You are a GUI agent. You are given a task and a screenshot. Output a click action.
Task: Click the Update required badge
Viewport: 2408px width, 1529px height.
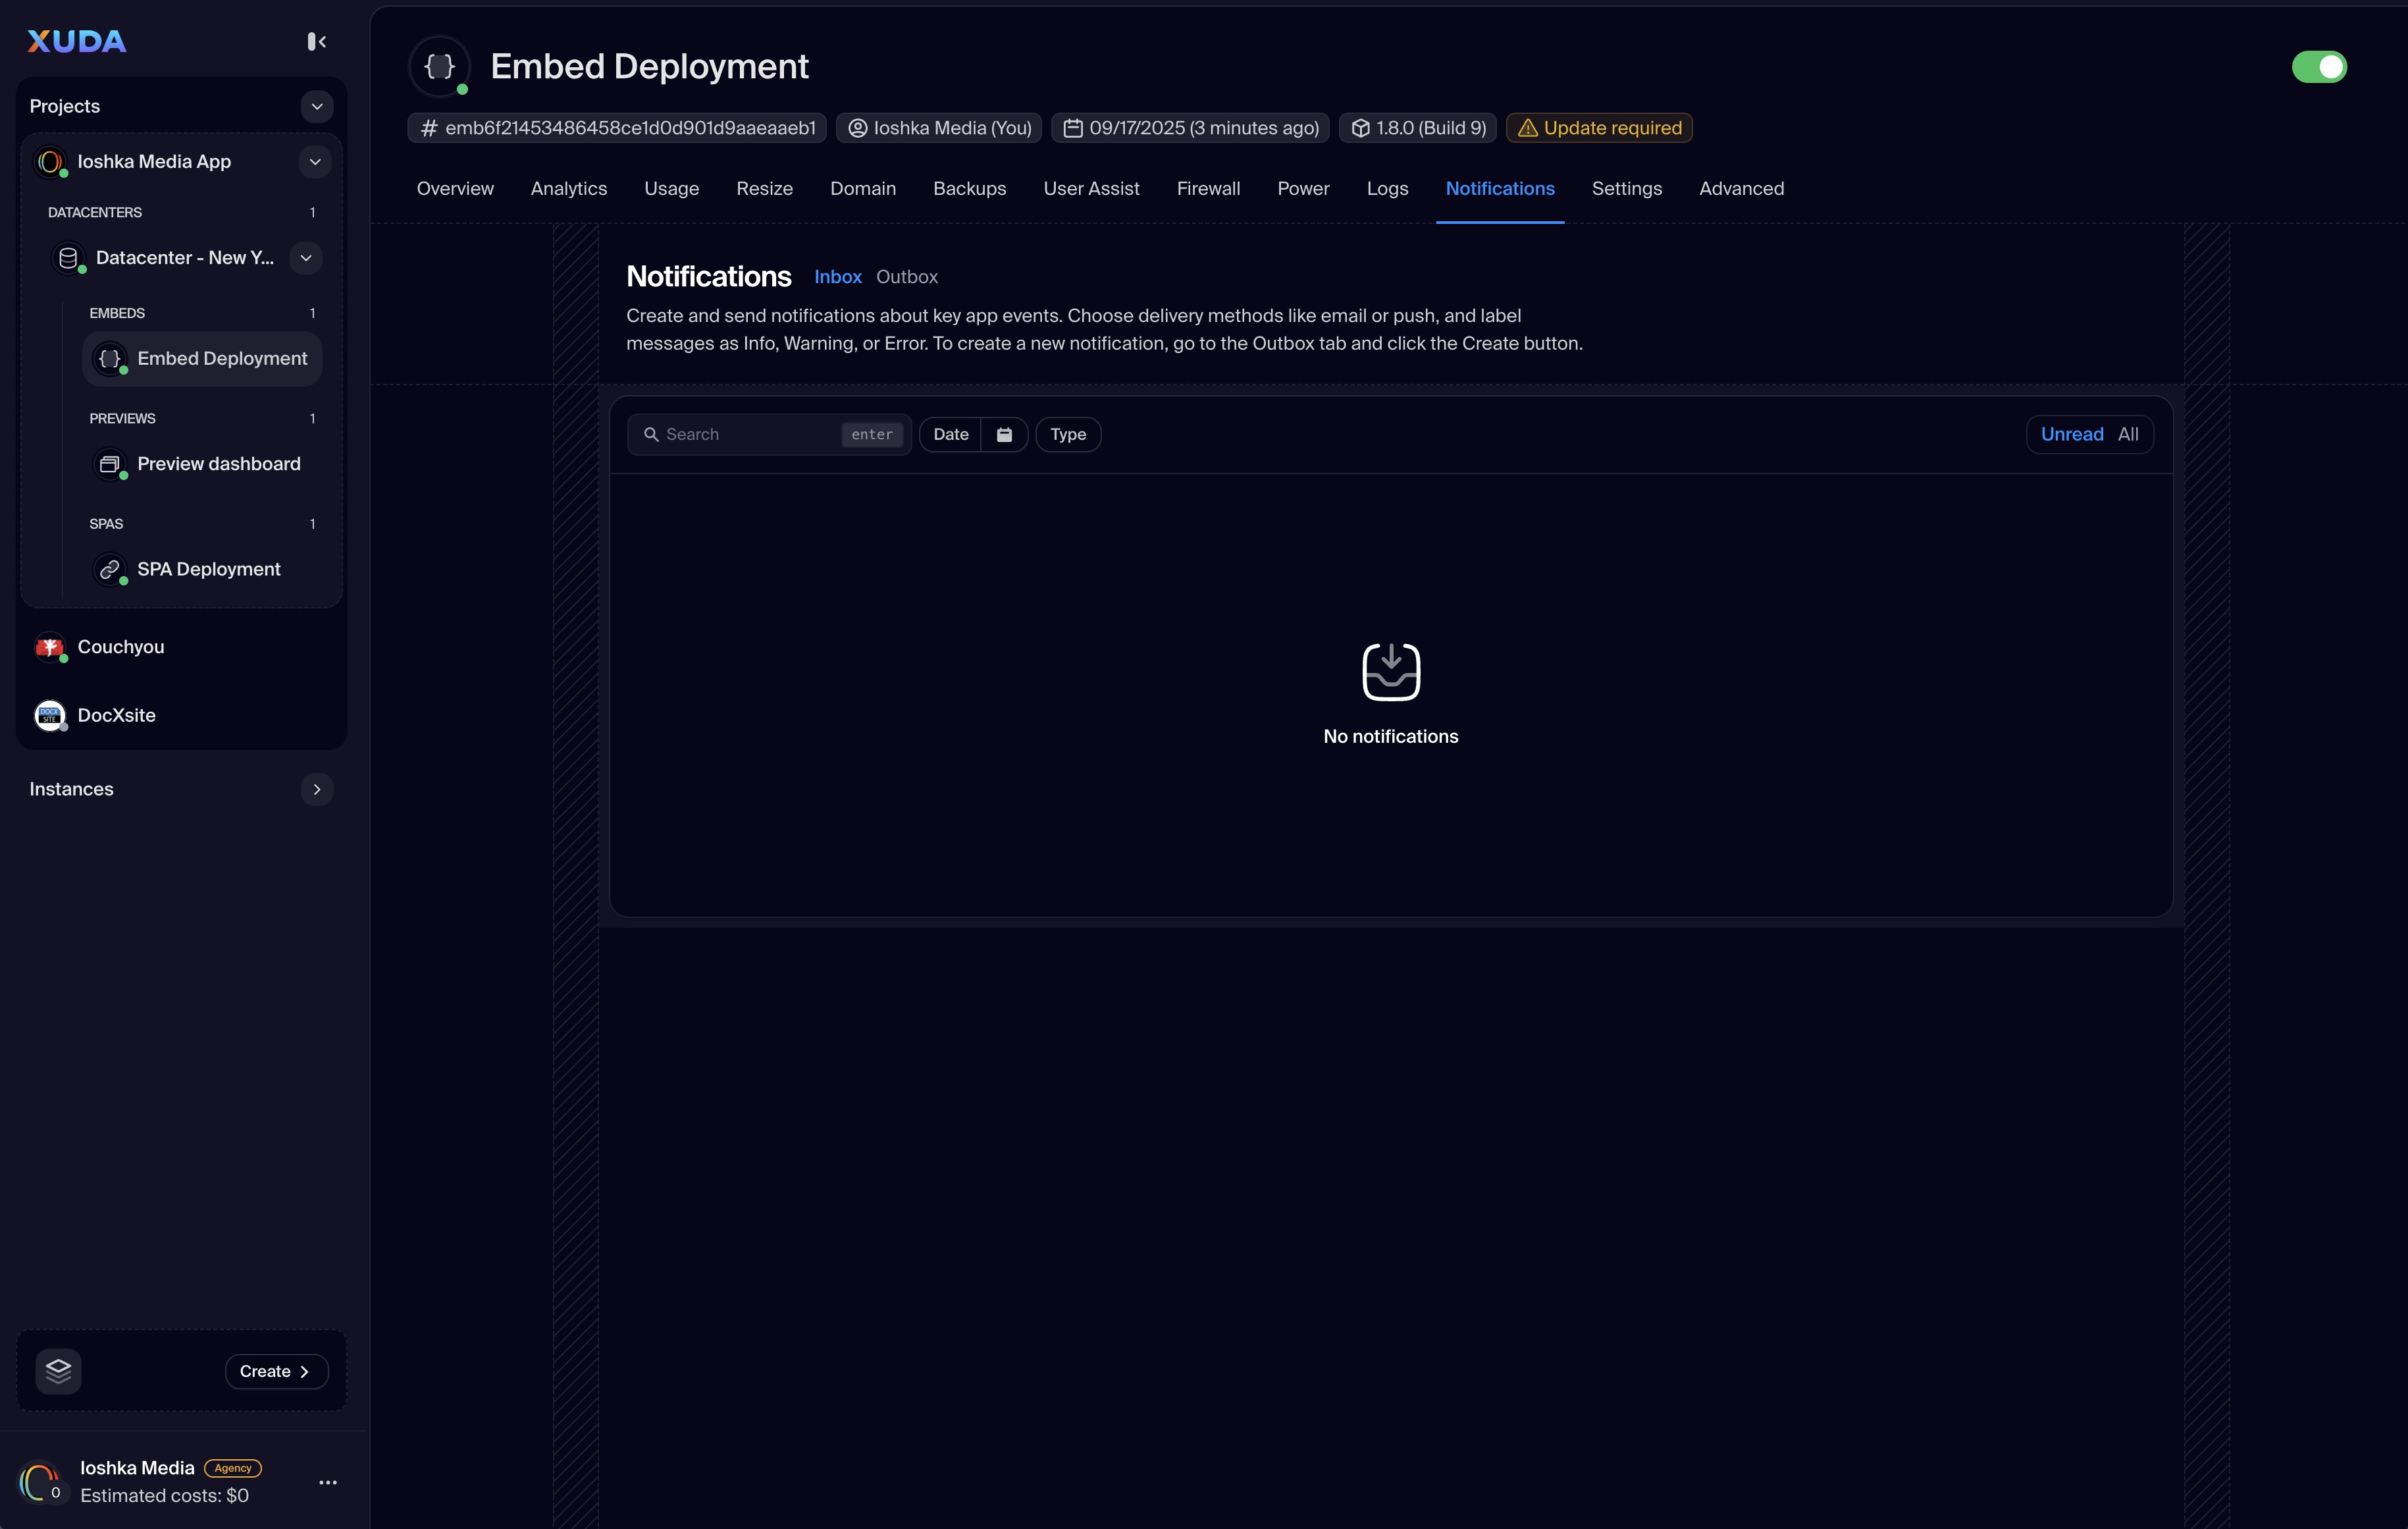pyautogui.click(x=1598, y=128)
